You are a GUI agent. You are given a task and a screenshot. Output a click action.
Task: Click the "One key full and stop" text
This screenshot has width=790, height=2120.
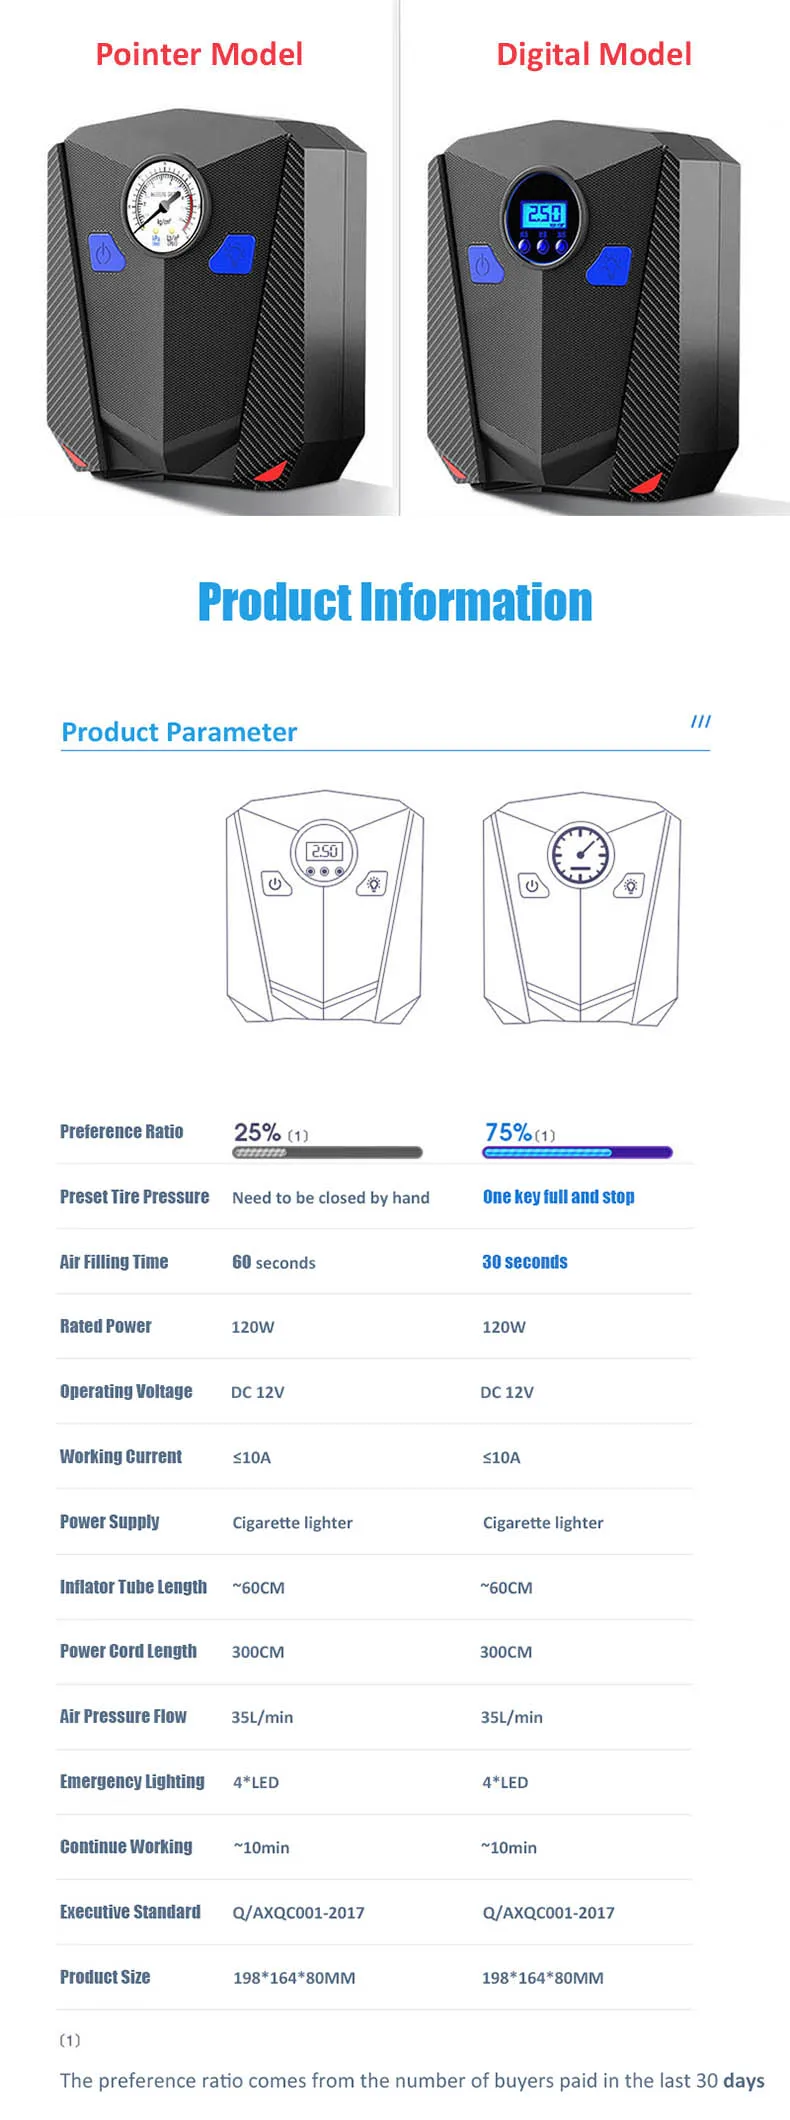[558, 1197]
